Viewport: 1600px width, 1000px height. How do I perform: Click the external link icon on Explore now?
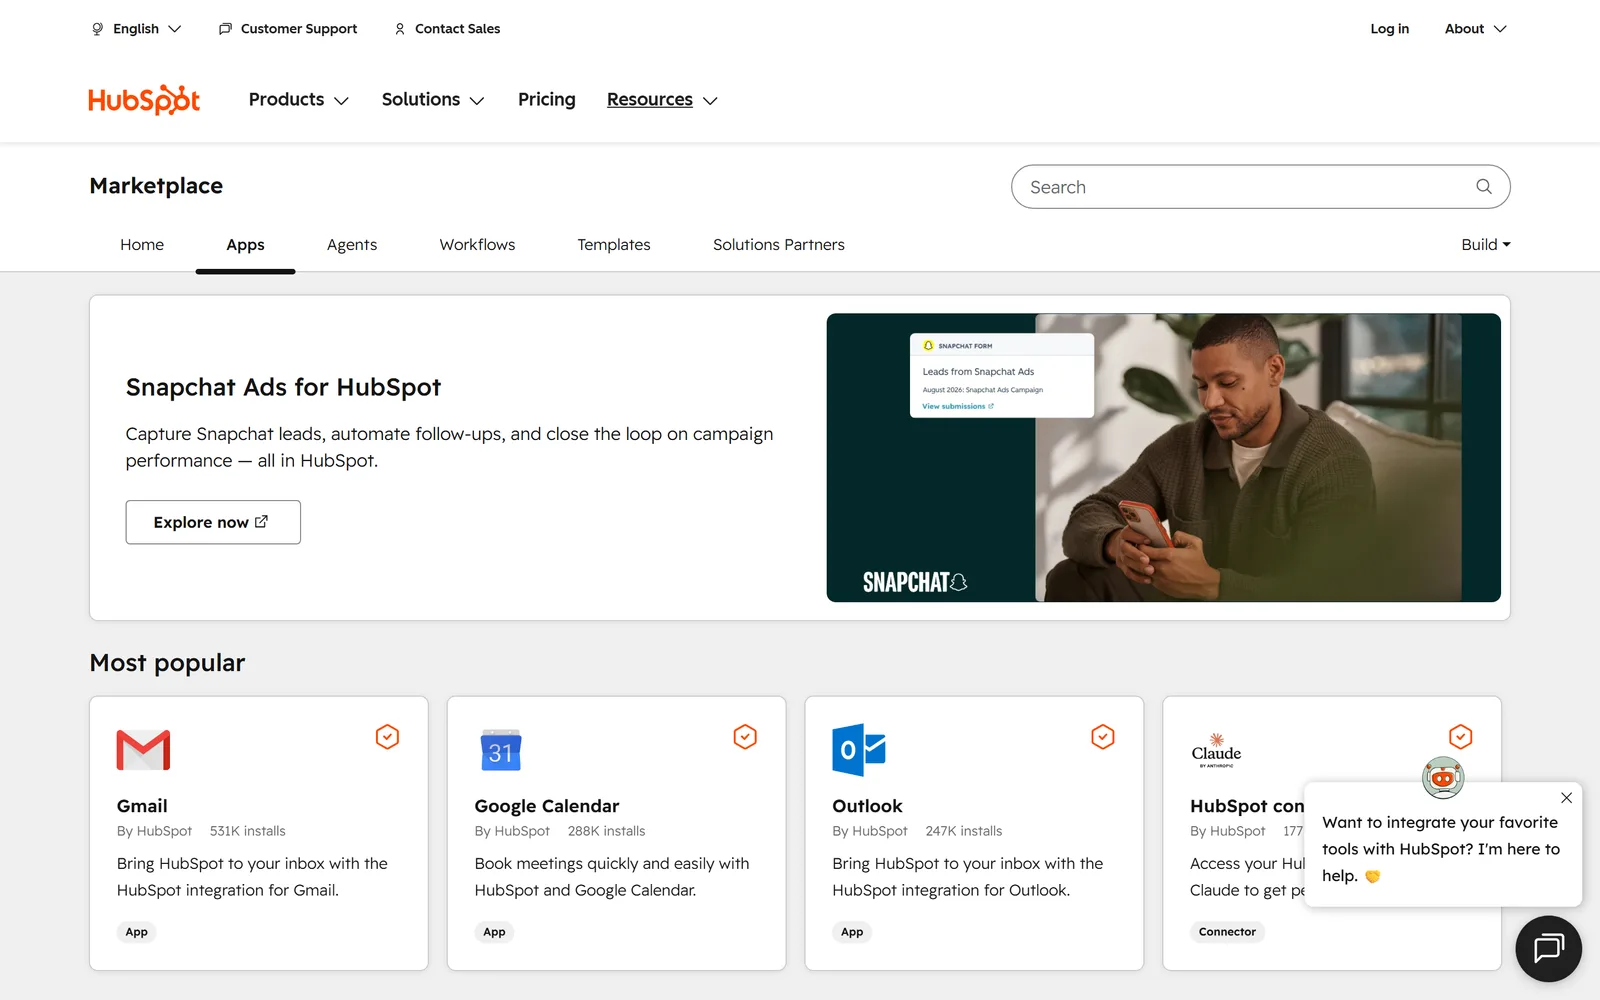(x=262, y=522)
